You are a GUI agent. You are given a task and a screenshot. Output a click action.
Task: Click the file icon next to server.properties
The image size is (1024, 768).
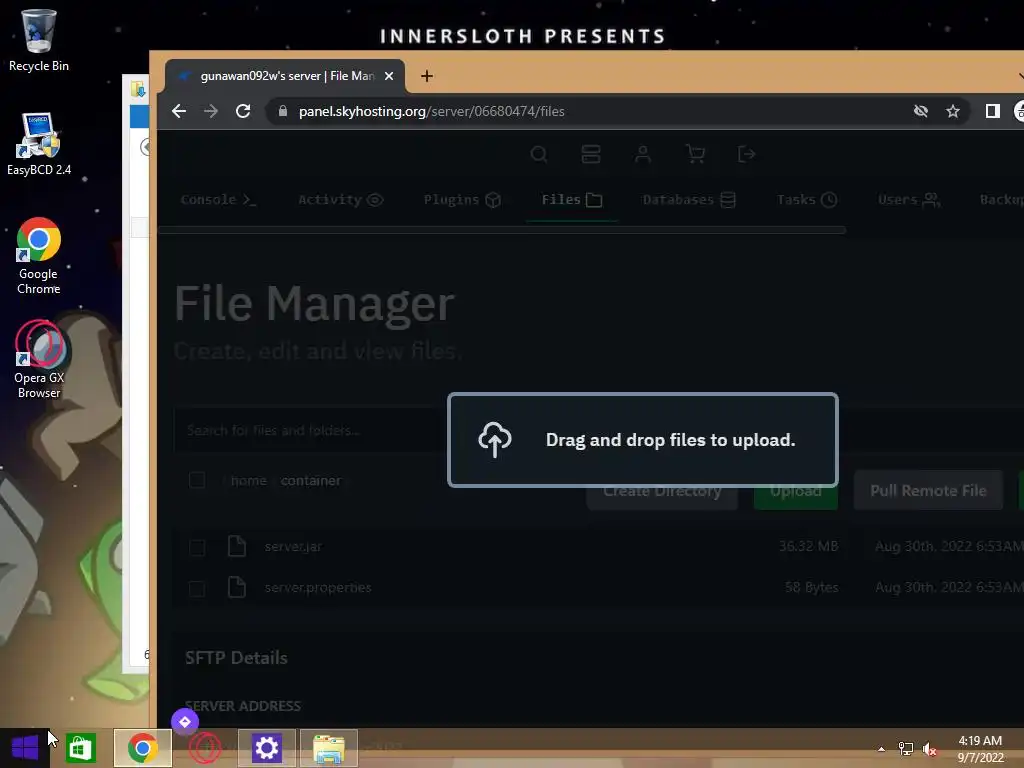pyautogui.click(x=236, y=587)
